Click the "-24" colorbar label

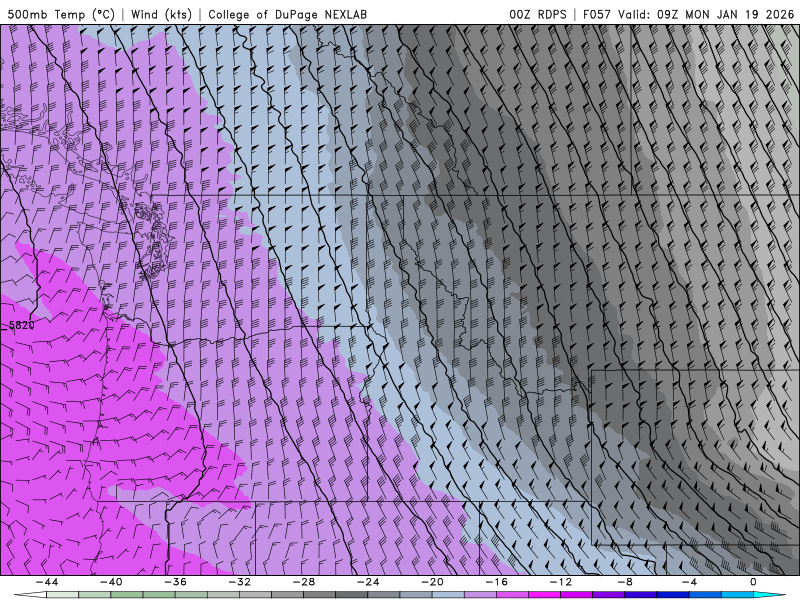(x=368, y=582)
